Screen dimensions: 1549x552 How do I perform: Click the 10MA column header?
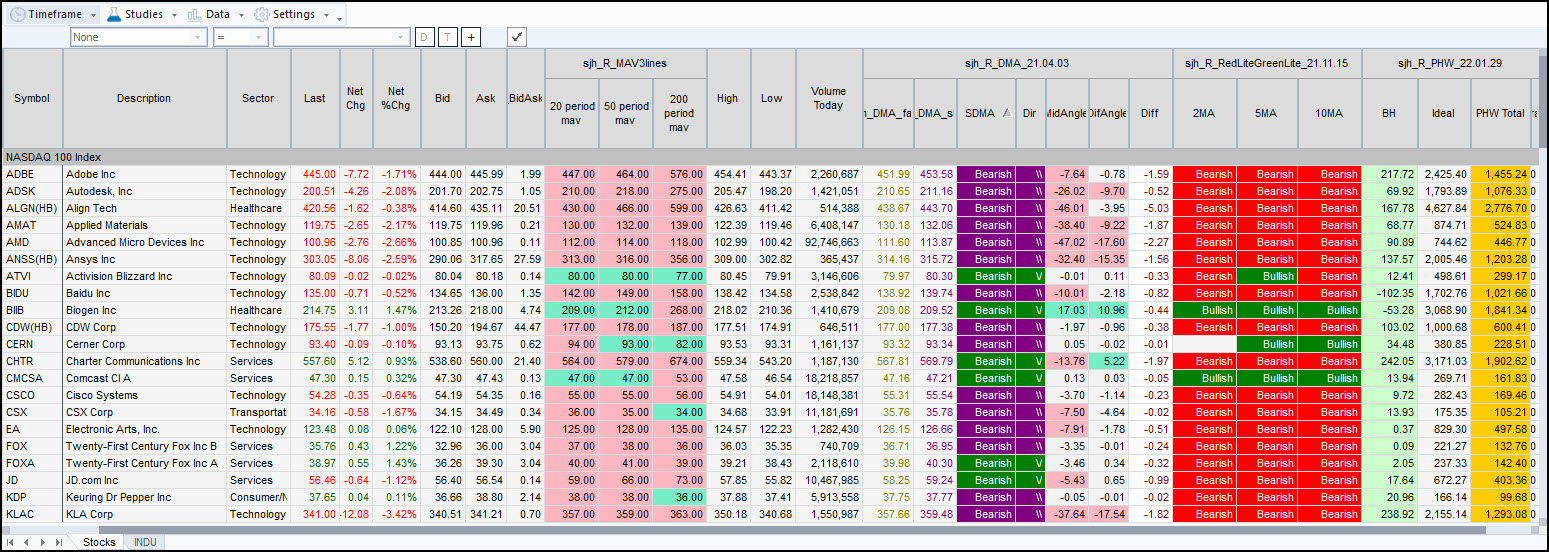(x=1329, y=113)
